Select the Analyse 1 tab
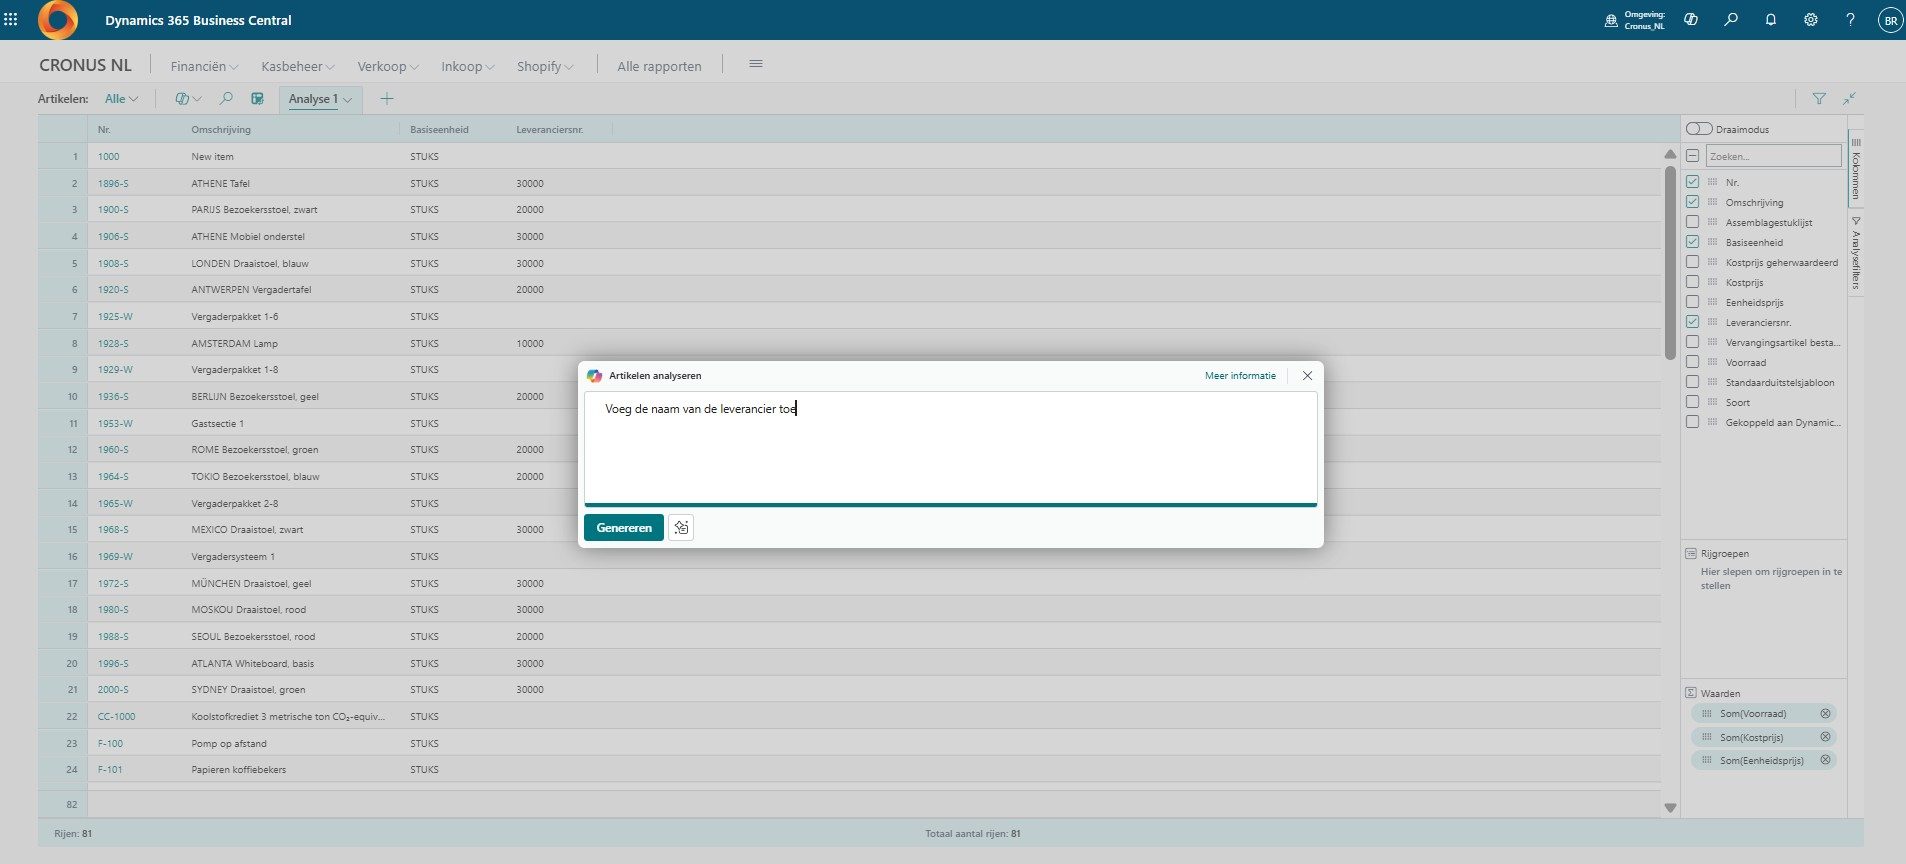The width and height of the screenshot is (1906, 864). coord(314,99)
